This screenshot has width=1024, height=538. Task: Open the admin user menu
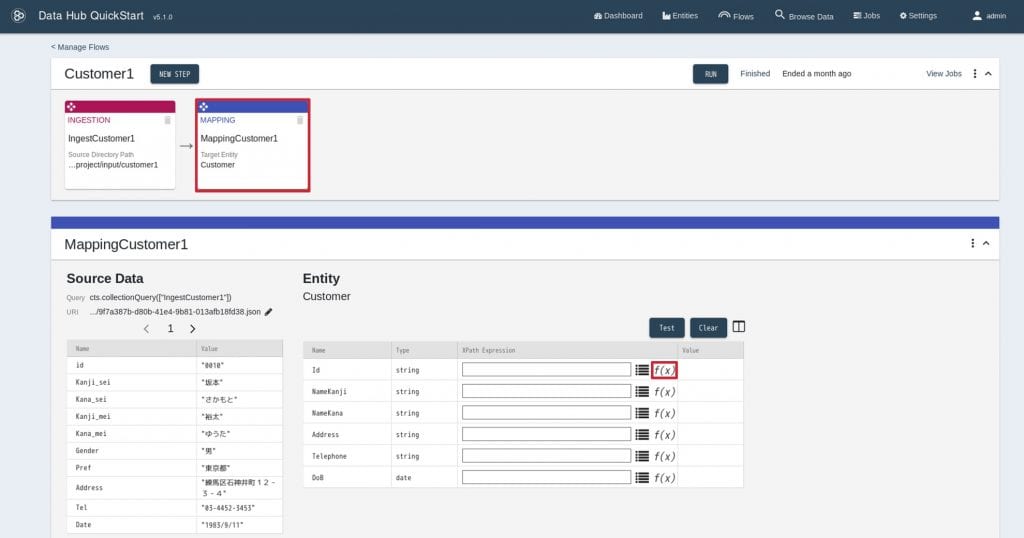(x=989, y=16)
